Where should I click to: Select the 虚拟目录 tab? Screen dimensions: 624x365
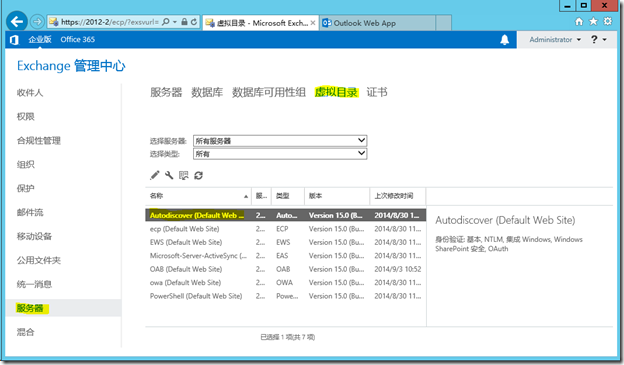pyautogui.click(x=336, y=92)
